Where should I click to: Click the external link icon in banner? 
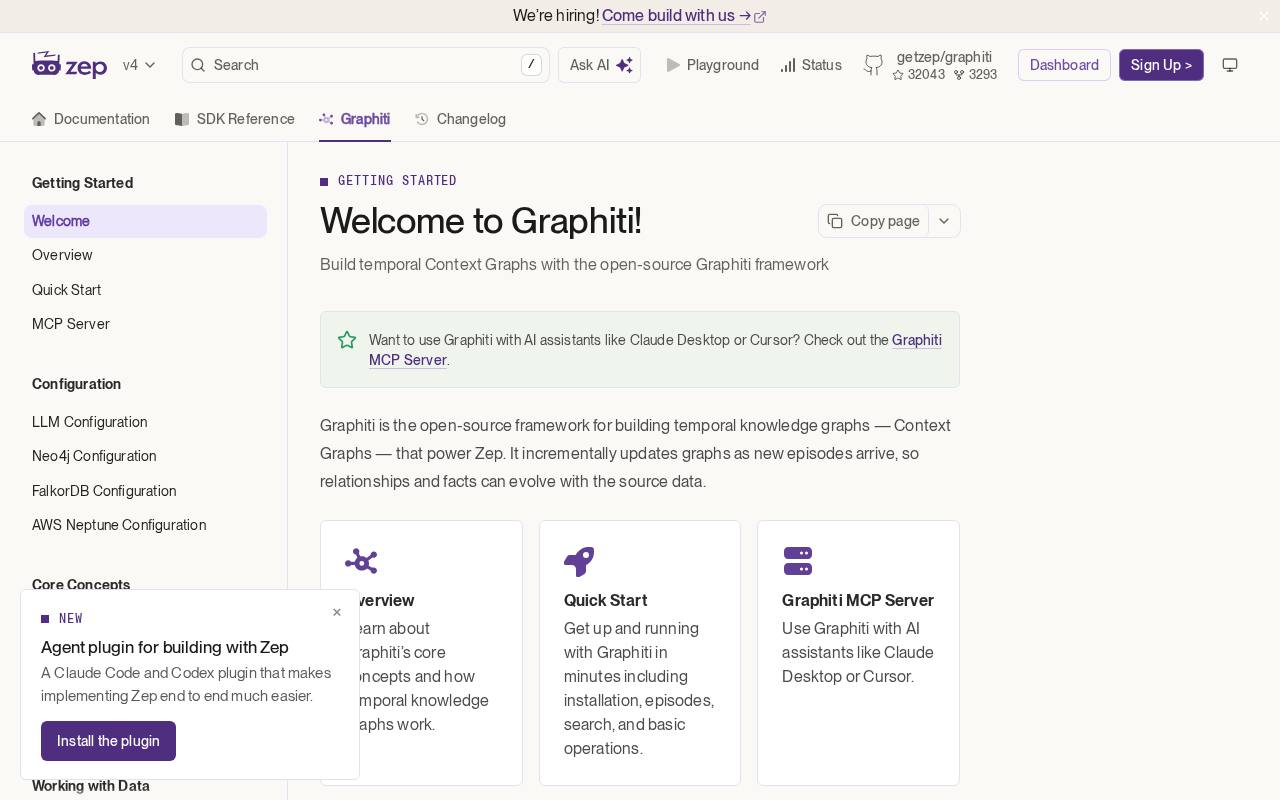click(760, 17)
